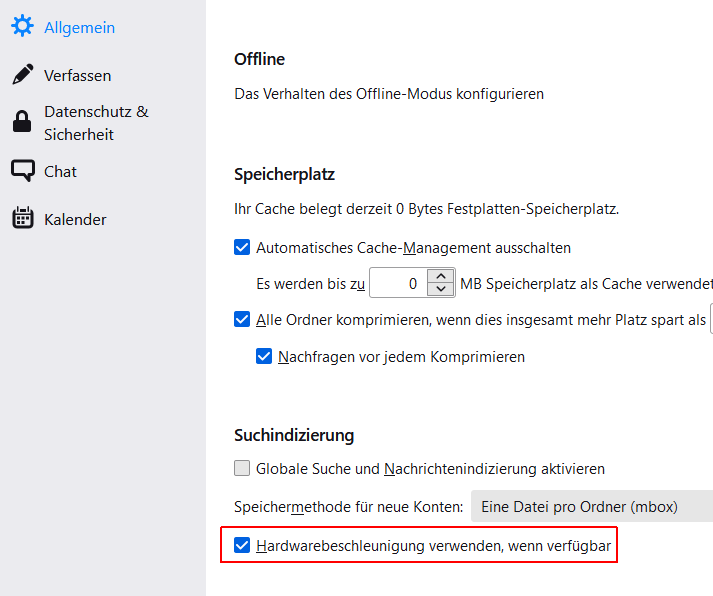Click the Kalender calendar icon
This screenshot has width=713, height=596.
[x=22, y=219]
